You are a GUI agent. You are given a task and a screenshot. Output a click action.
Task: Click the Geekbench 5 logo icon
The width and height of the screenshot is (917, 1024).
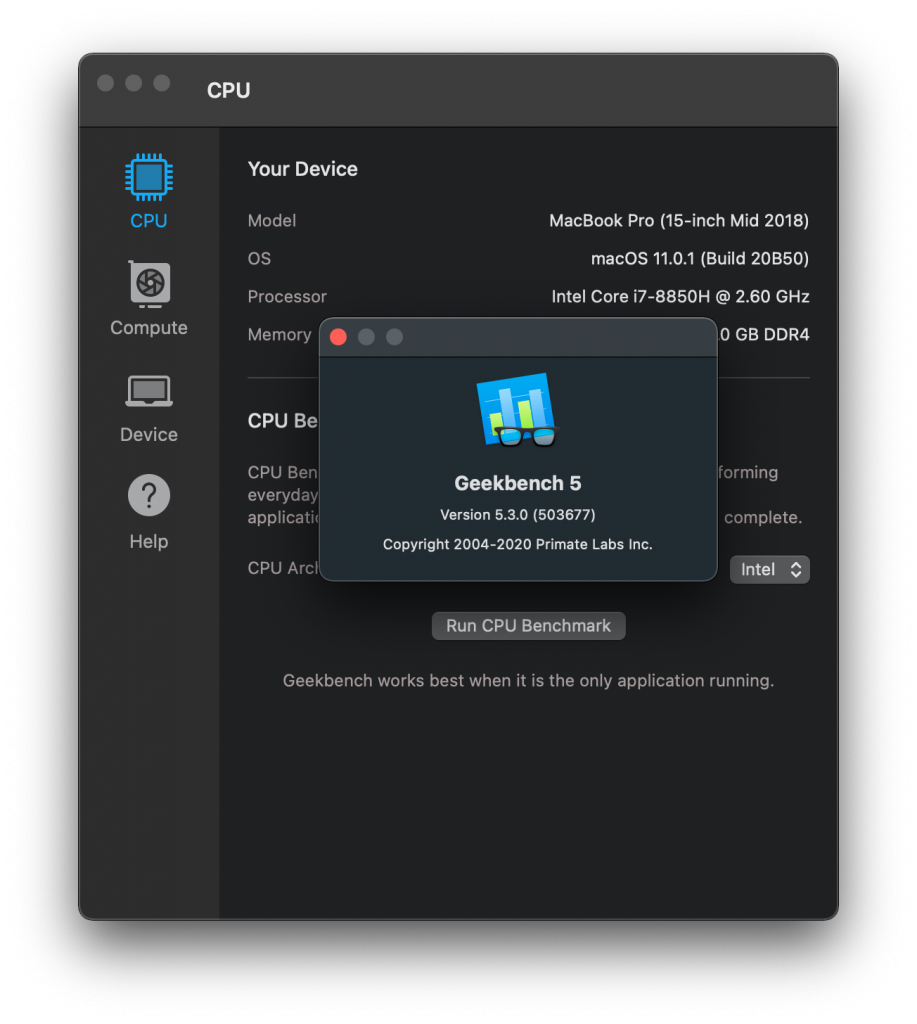(x=518, y=410)
